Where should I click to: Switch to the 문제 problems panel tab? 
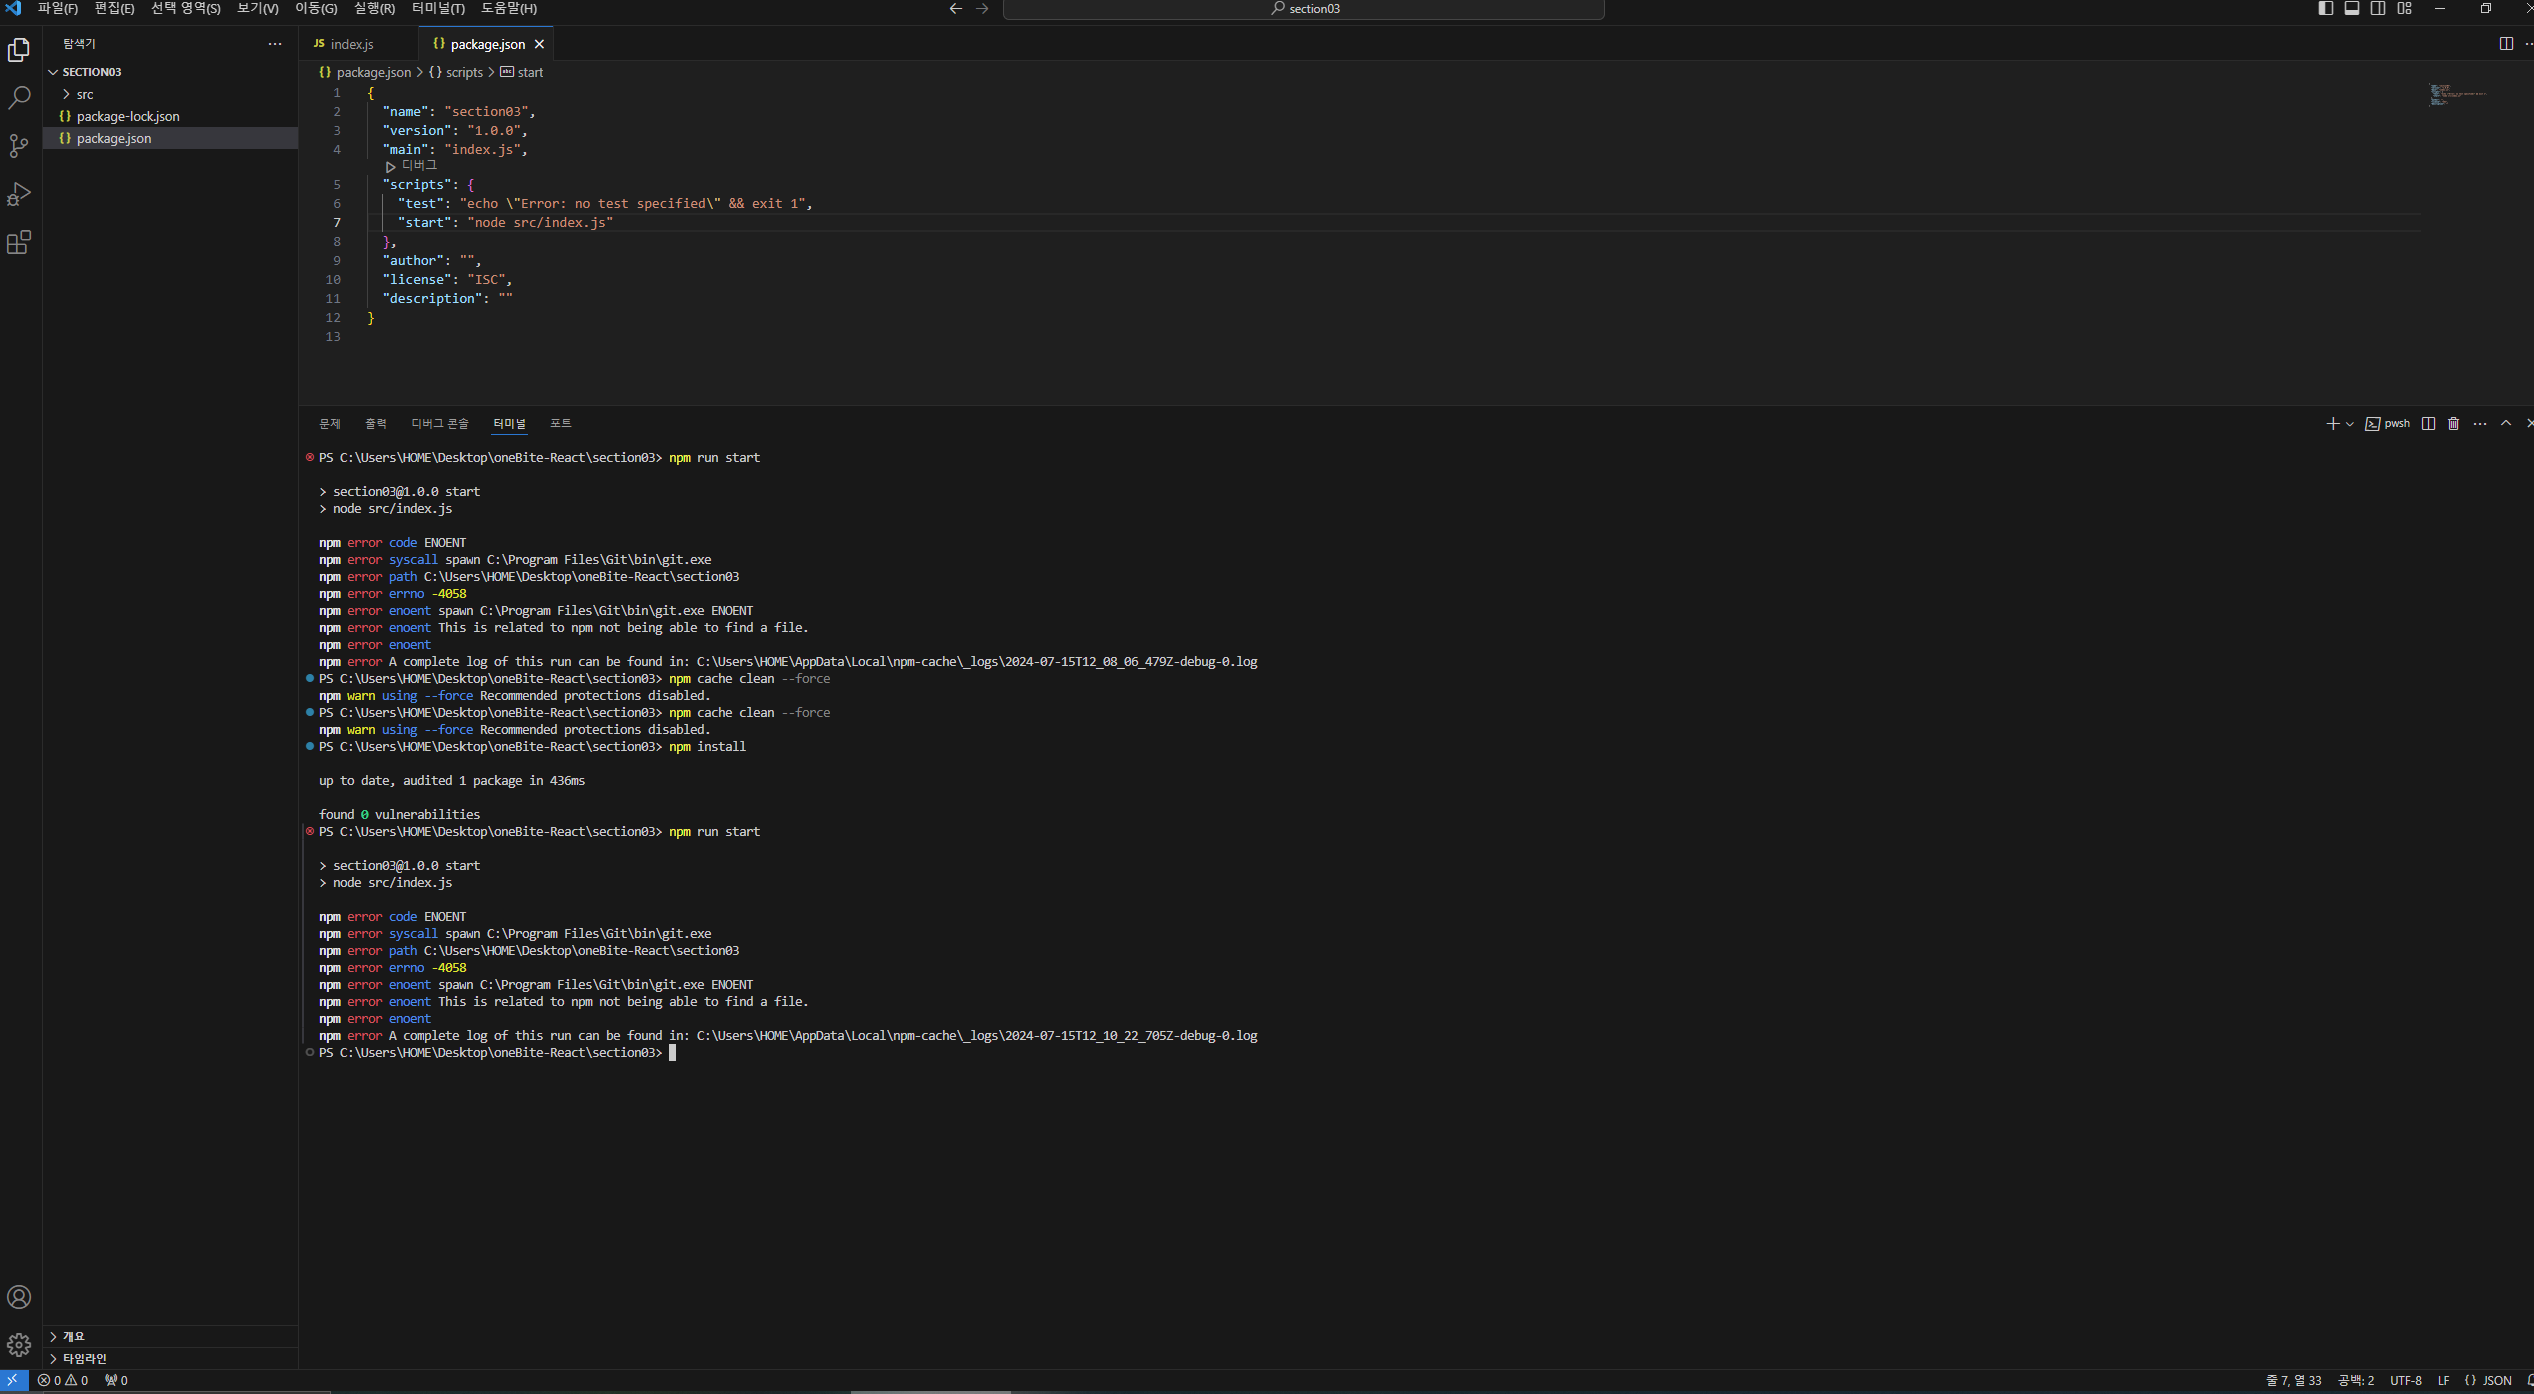tap(330, 424)
